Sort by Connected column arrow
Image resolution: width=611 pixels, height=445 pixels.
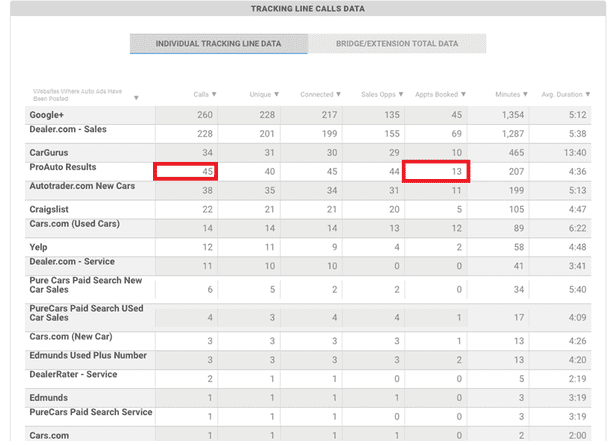coord(338,94)
